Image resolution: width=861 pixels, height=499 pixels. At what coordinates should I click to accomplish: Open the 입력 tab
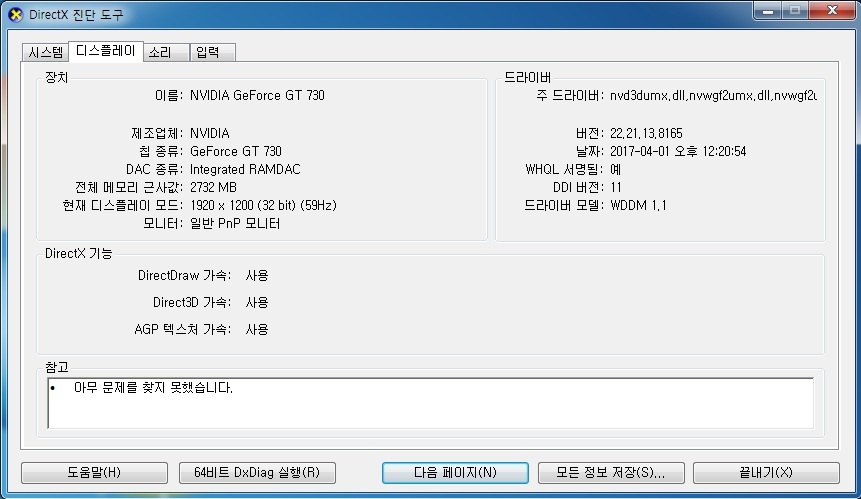(213, 53)
